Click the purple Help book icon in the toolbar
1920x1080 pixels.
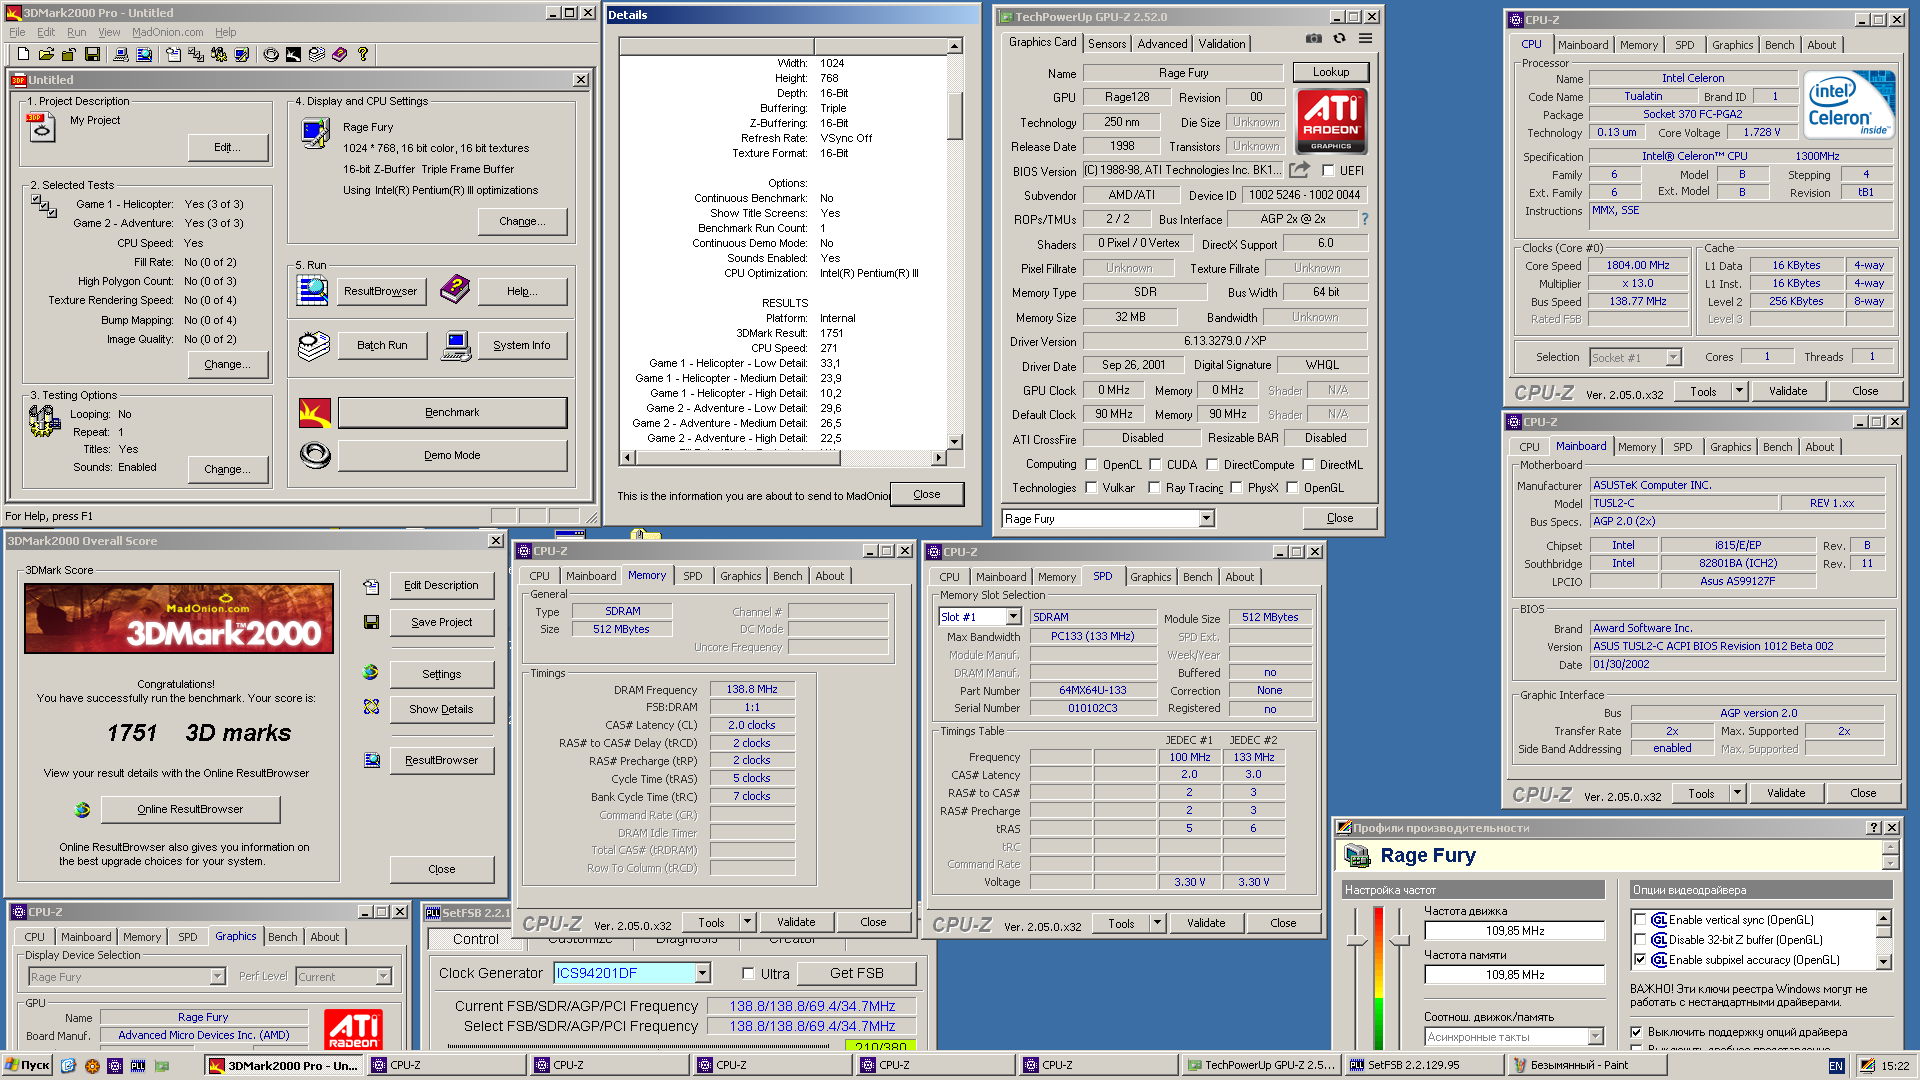tap(339, 54)
